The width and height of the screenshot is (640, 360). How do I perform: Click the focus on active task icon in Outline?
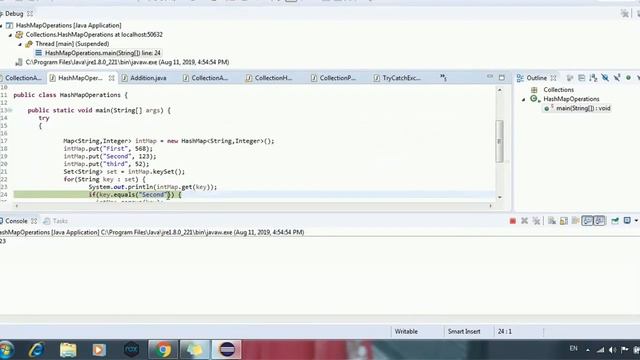coord(570,78)
